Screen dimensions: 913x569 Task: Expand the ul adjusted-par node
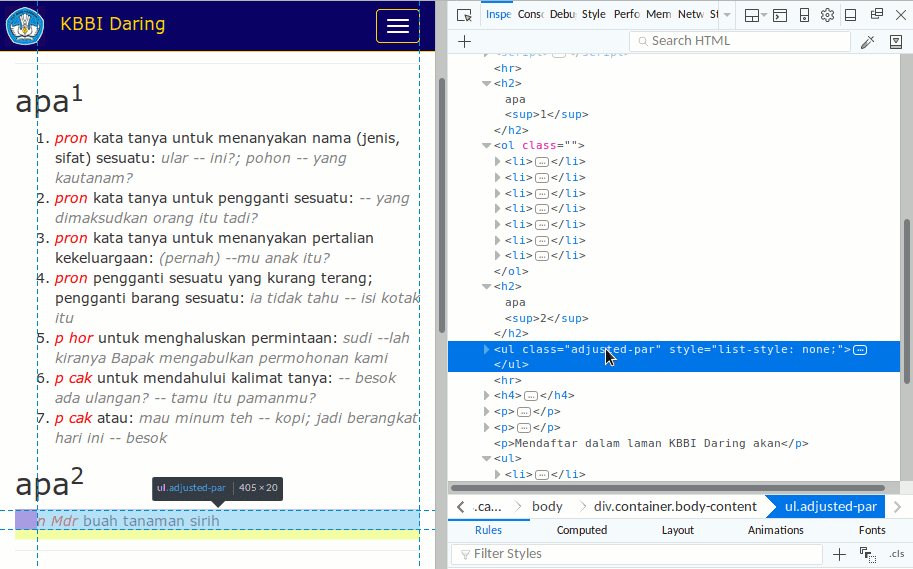pyautogui.click(x=486, y=349)
